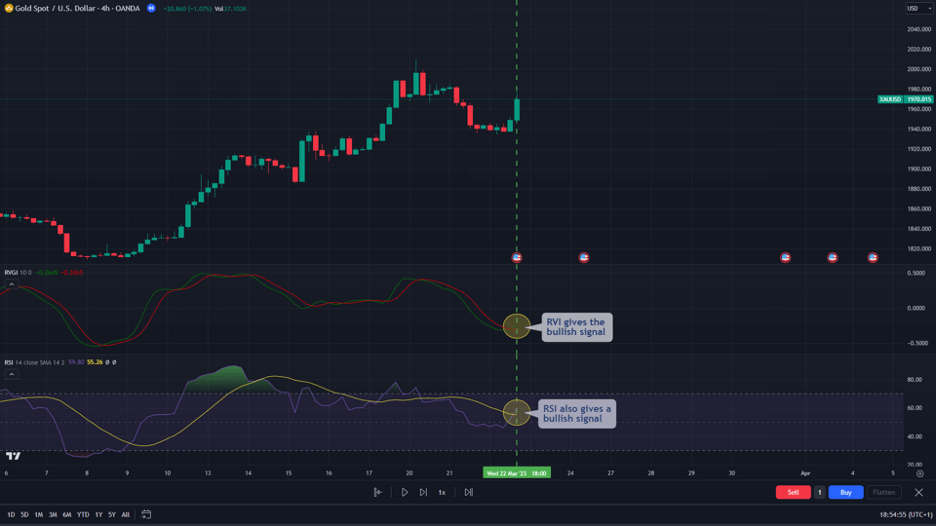Select the 5Y time range
The height and width of the screenshot is (526, 936).
click(x=112, y=515)
